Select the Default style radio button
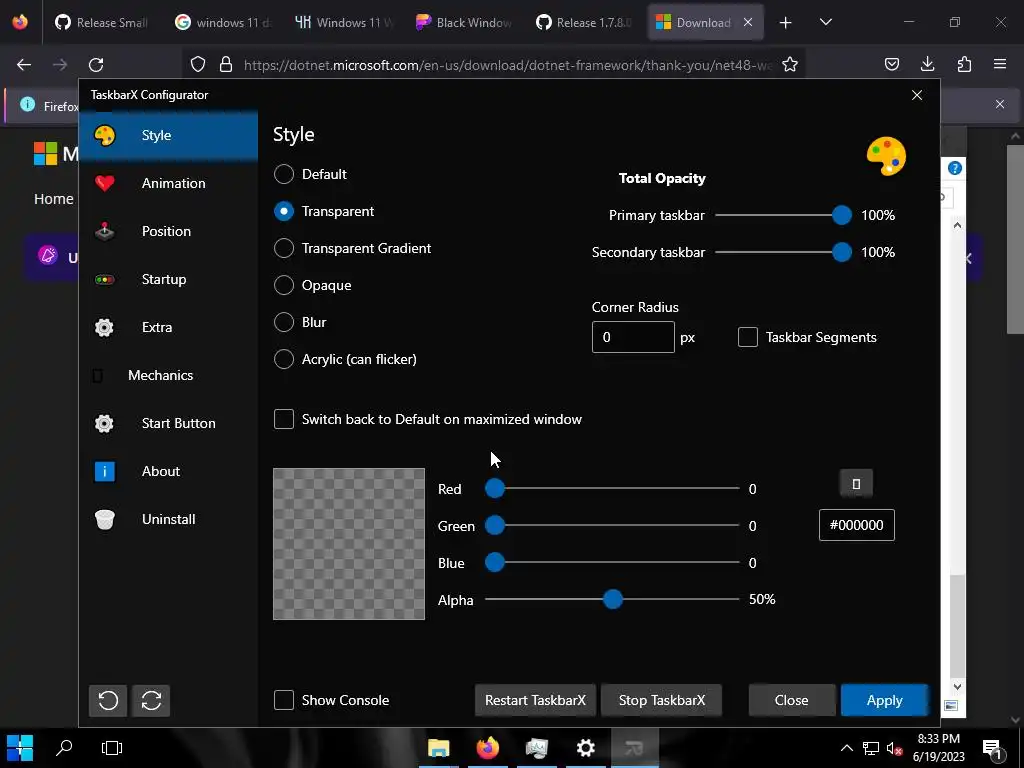The image size is (1024, 768). tap(283, 174)
